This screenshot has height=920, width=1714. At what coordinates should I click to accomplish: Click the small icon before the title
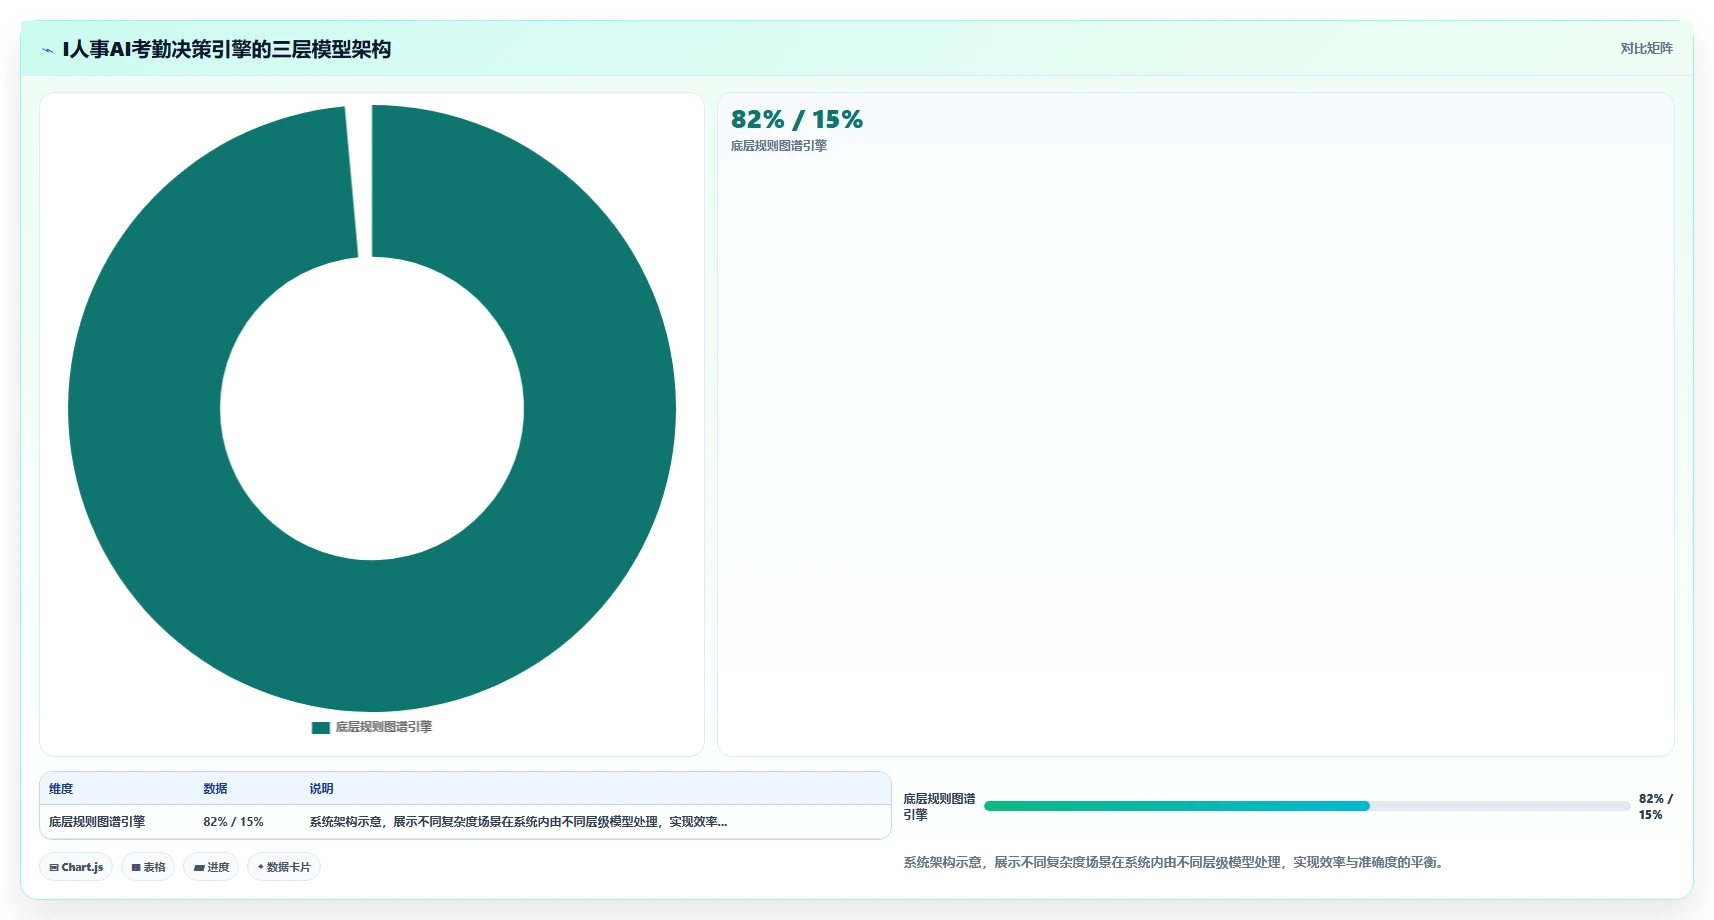click(x=48, y=50)
